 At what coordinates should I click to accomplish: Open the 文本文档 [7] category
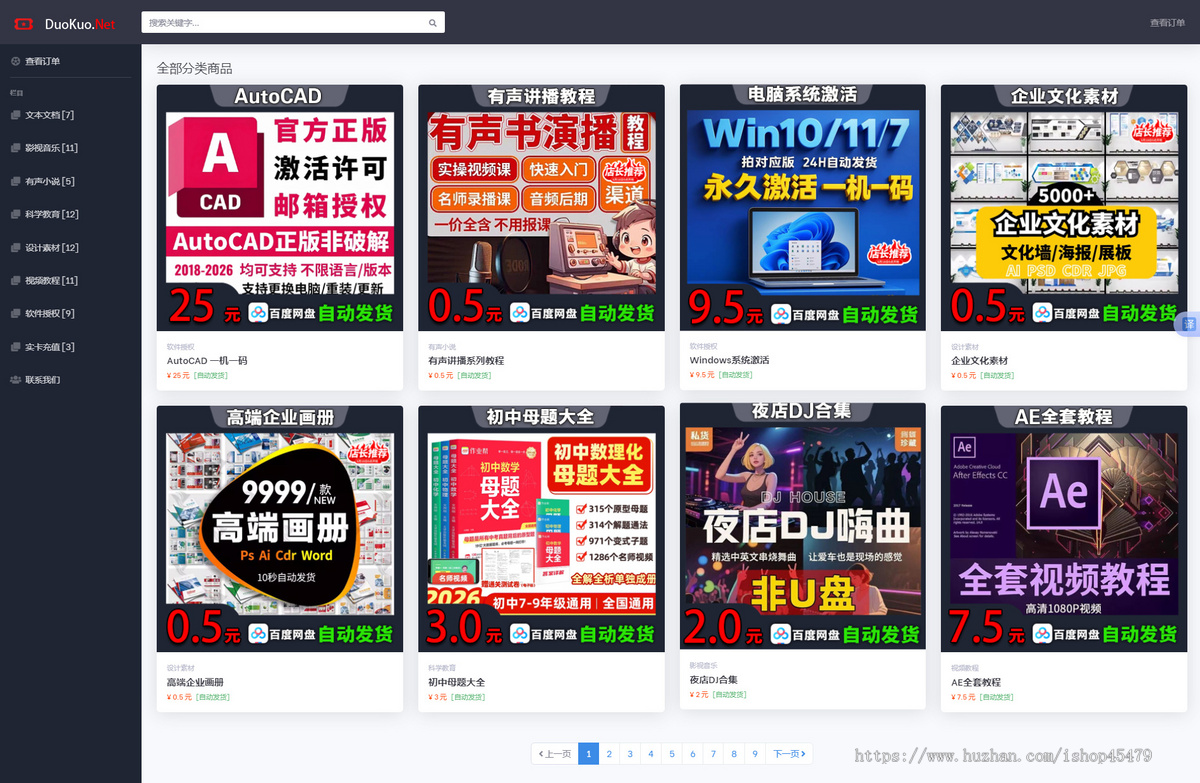(x=49, y=115)
